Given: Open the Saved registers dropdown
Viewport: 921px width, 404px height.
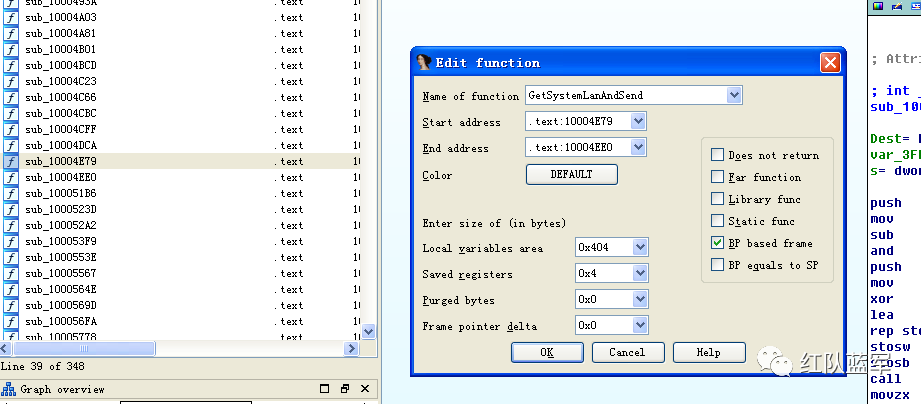Looking at the screenshot, I should click(640, 273).
